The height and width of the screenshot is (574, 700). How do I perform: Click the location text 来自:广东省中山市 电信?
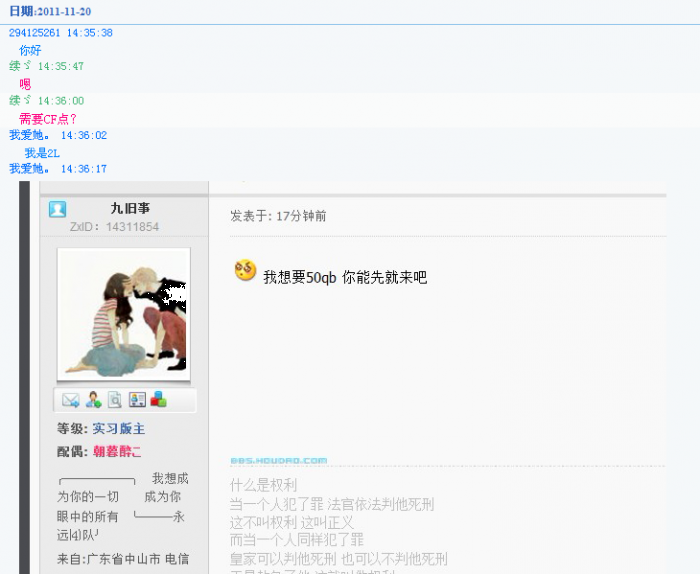pyautogui.click(x=123, y=559)
